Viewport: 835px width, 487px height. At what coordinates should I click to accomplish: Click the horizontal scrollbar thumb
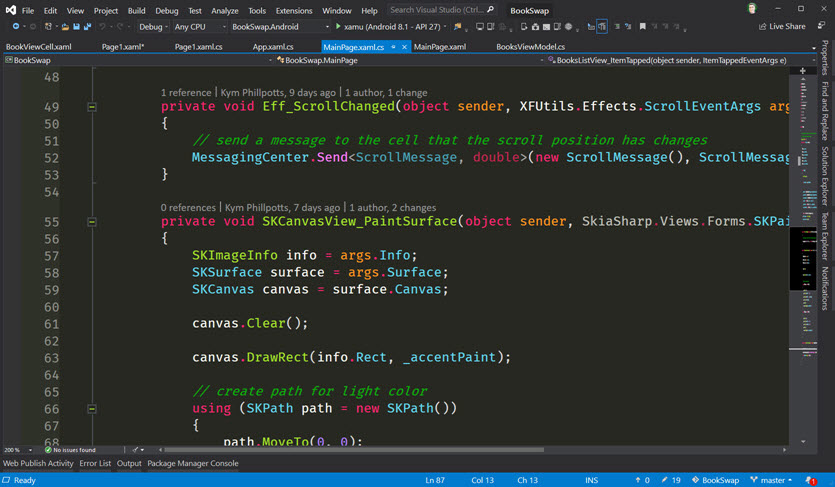pos(354,450)
